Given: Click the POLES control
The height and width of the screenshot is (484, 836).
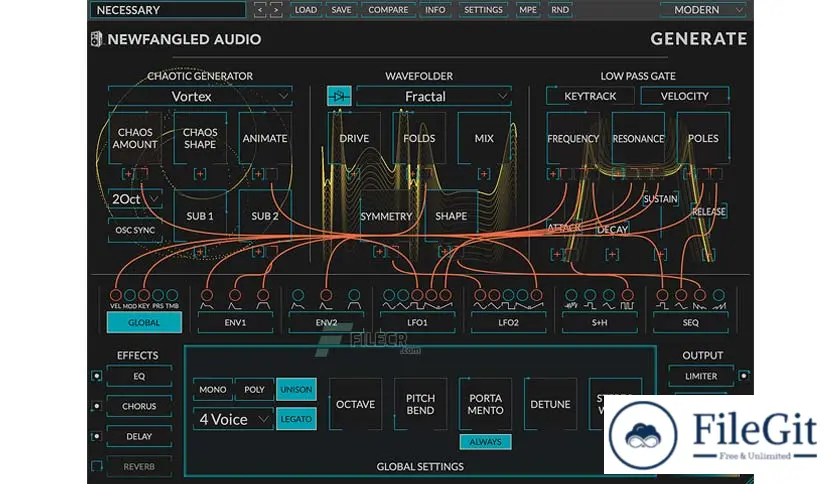Looking at the screenshot, I should click(x=703, y=138).
